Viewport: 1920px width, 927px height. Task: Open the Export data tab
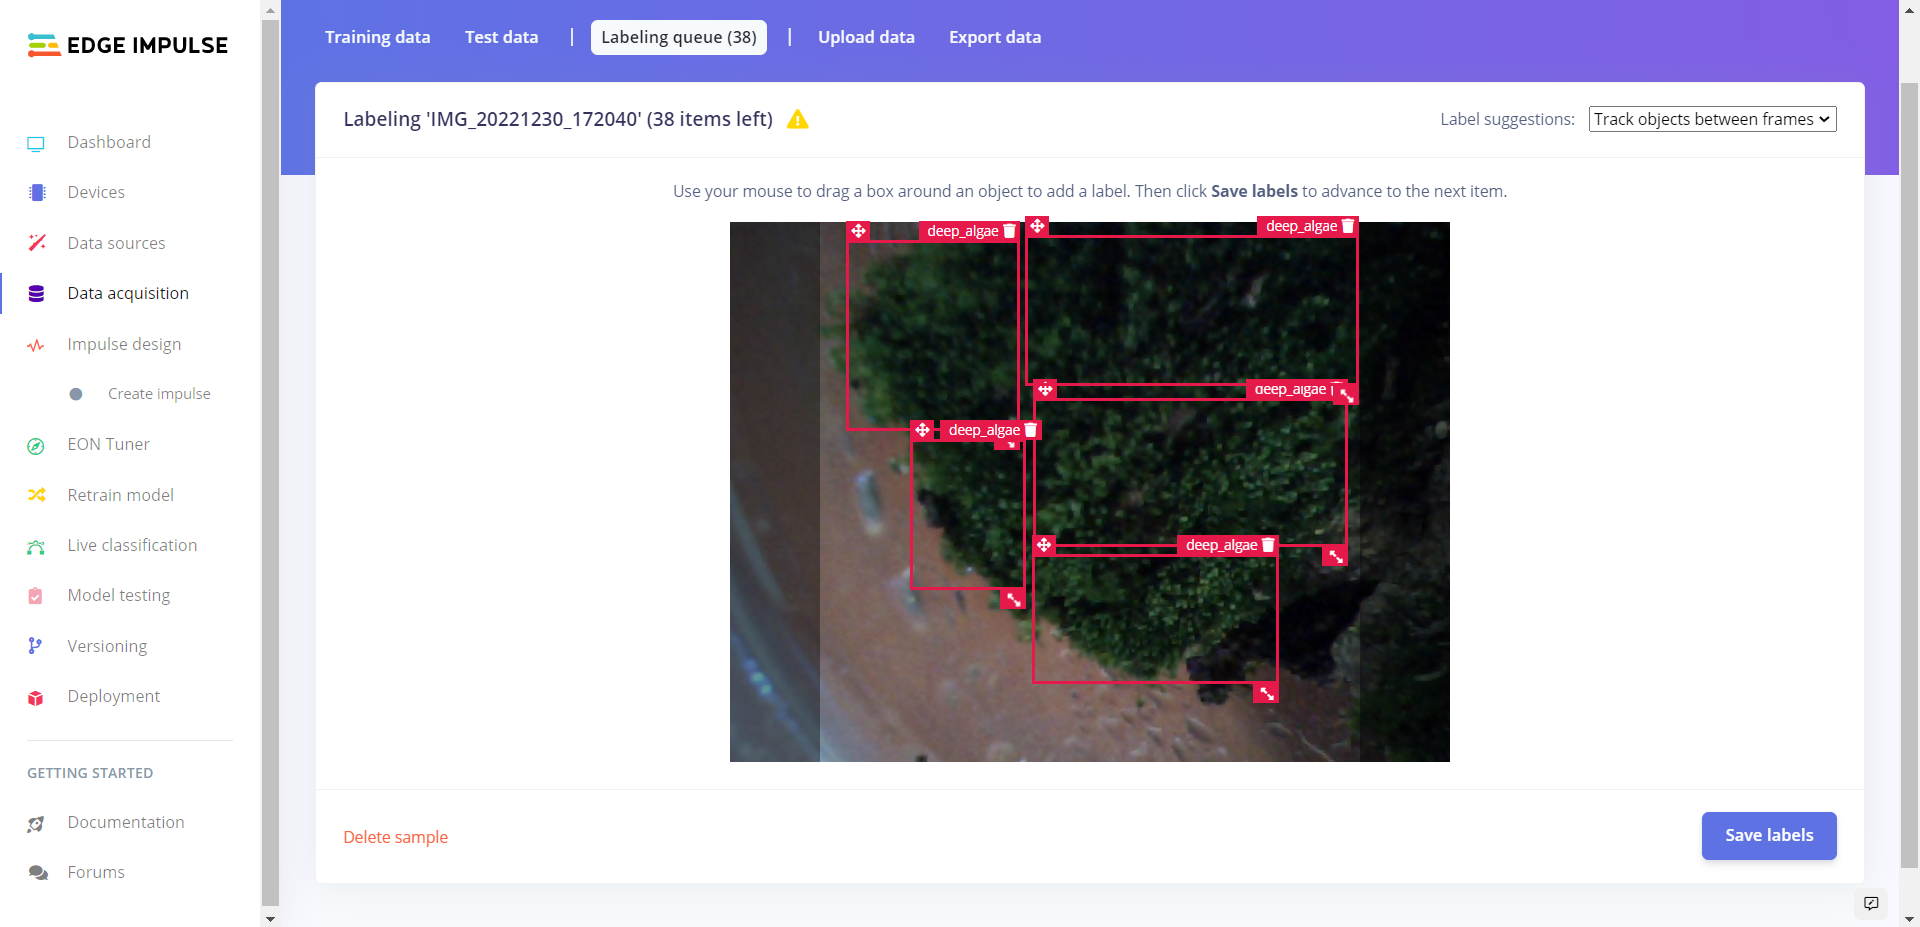click(x=995, y=37)
